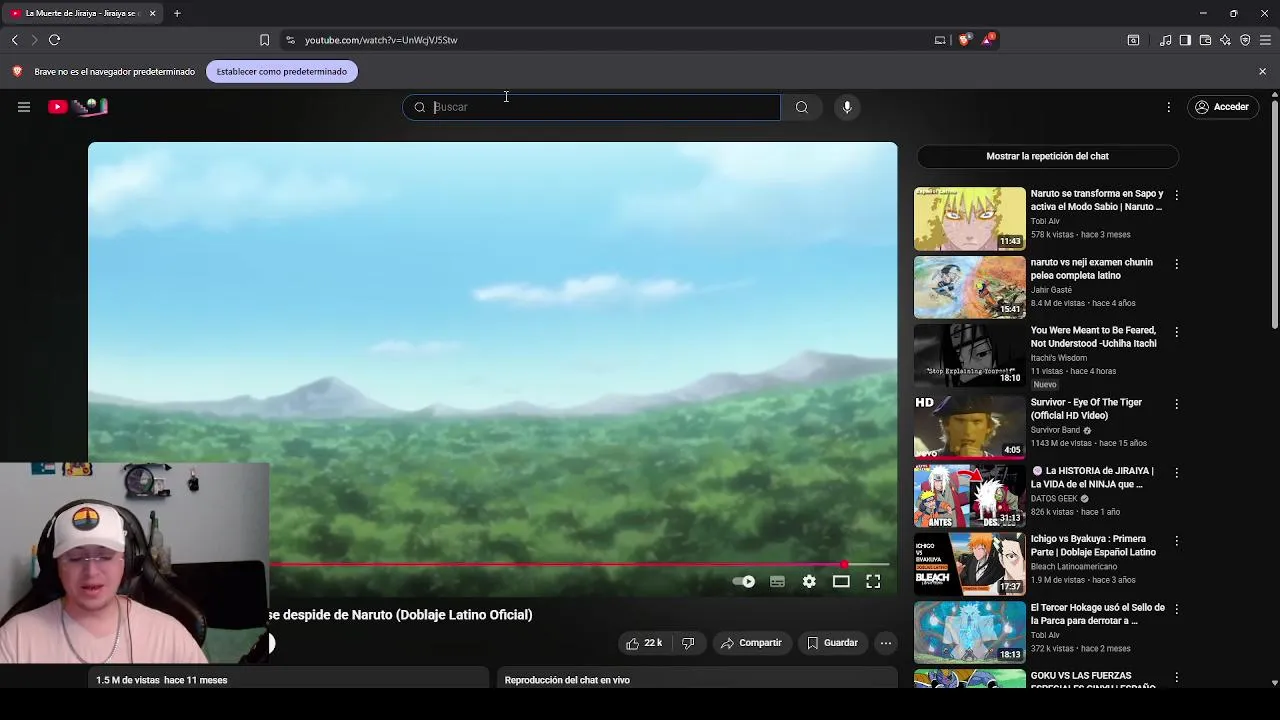Viewport: 1280px width, 720px height.
Task: Open the Survivor Band channel name
Action: pos(1054,430)
